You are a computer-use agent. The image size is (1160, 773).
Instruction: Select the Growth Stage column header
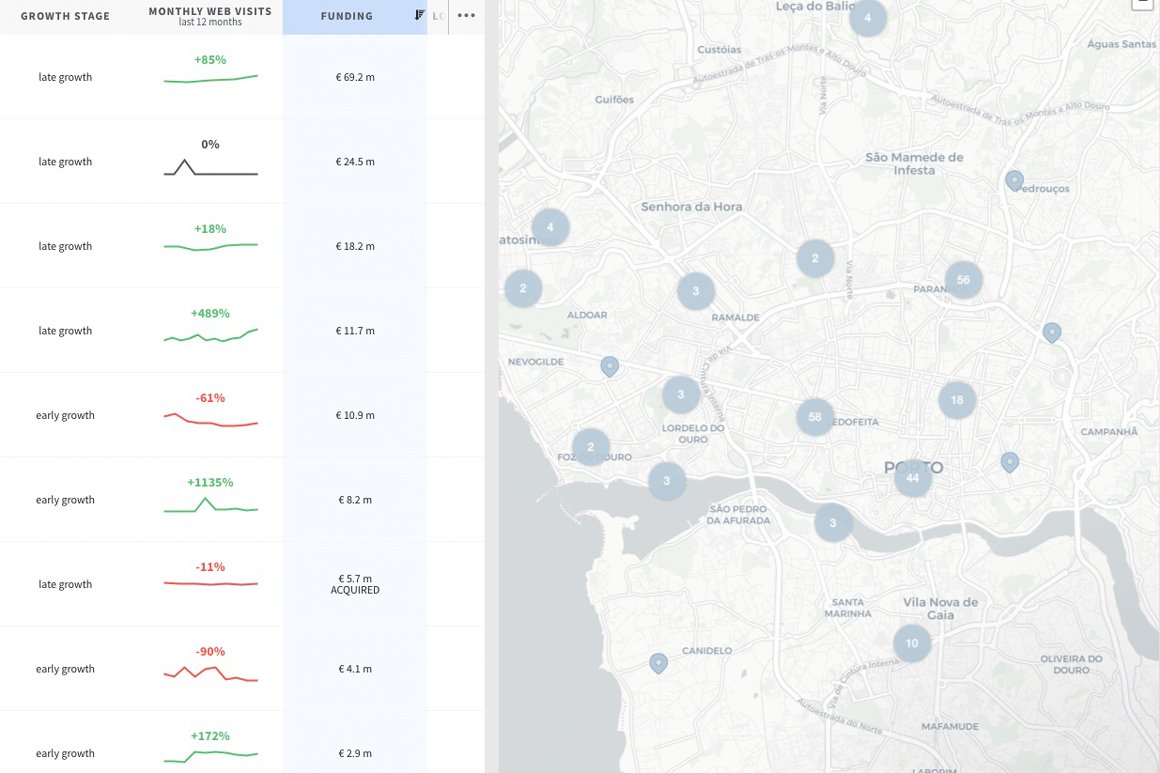click(x=65, y=16)
